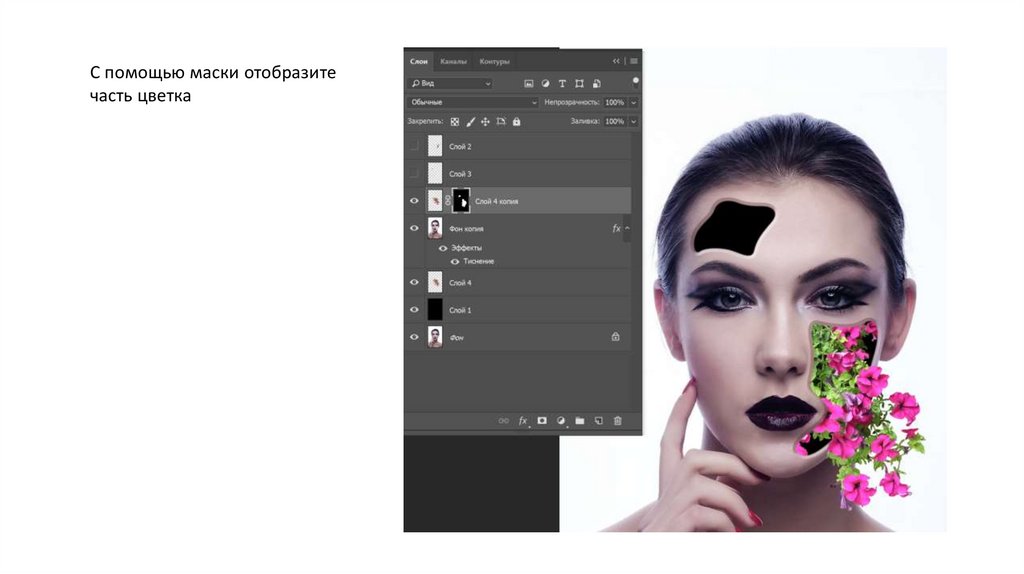The image size is (1024, 574).
Task: Click the lock icon on Фон layer
Action: [x=615, y=337]
